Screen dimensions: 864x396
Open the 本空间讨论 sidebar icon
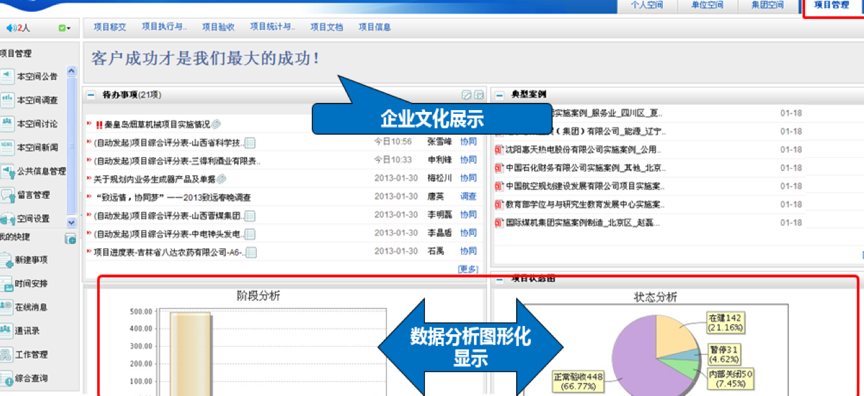7,124
